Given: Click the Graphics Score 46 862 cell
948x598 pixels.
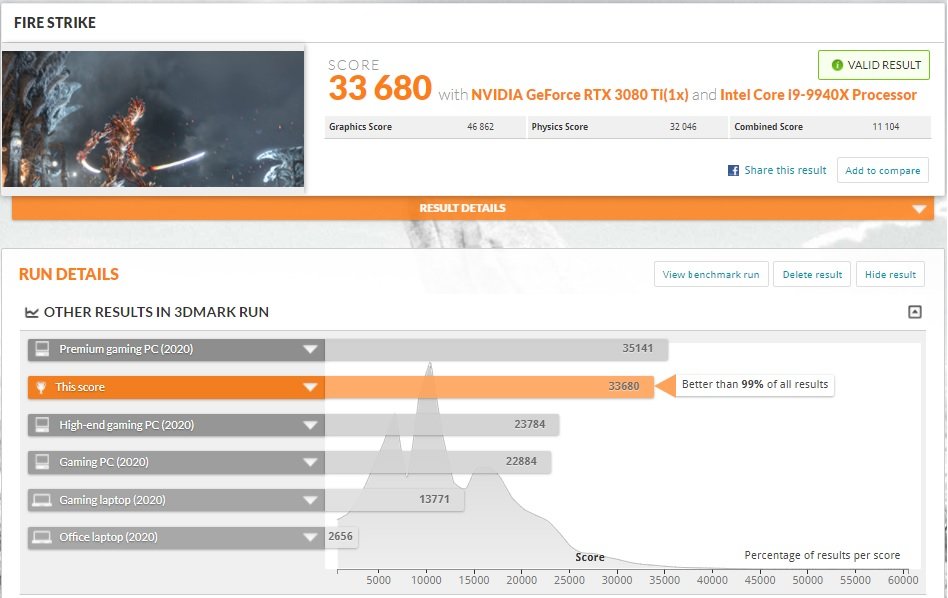Looking at the screenshot, I should point(425,127).
